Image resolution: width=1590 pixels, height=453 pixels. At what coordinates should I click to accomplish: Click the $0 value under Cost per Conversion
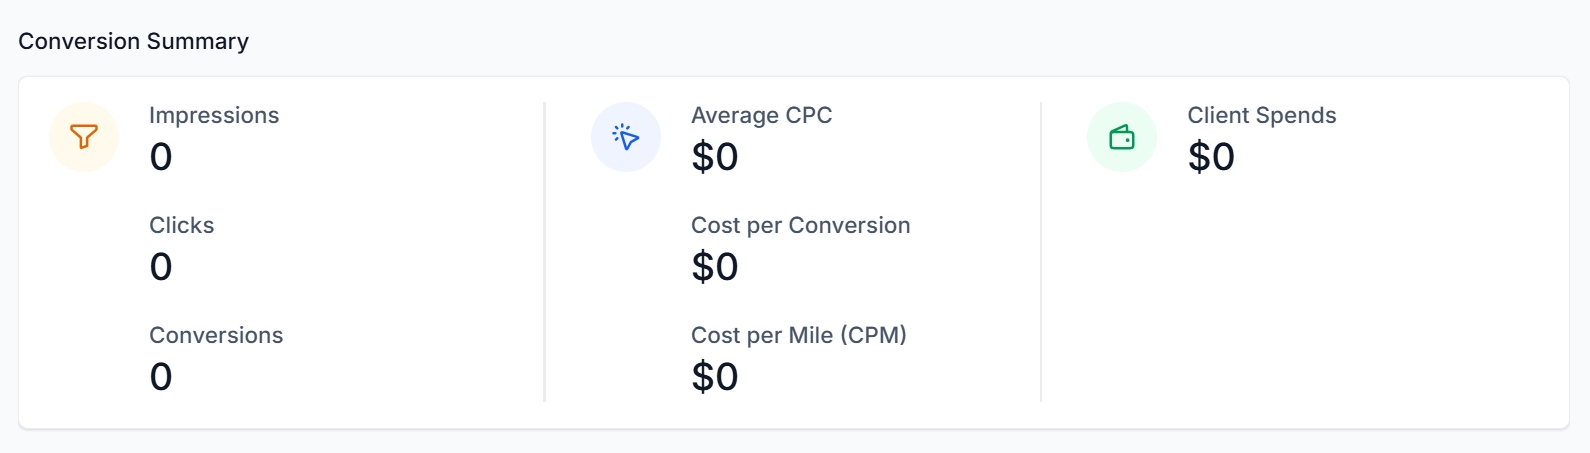tap(715, 267)
